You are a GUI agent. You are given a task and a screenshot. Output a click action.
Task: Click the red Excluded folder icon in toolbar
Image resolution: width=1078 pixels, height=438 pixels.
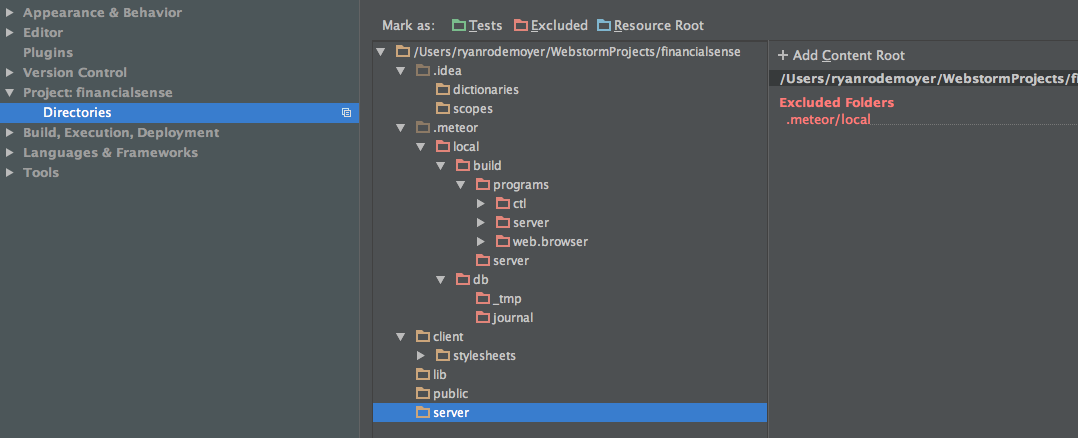pos(521,25)
